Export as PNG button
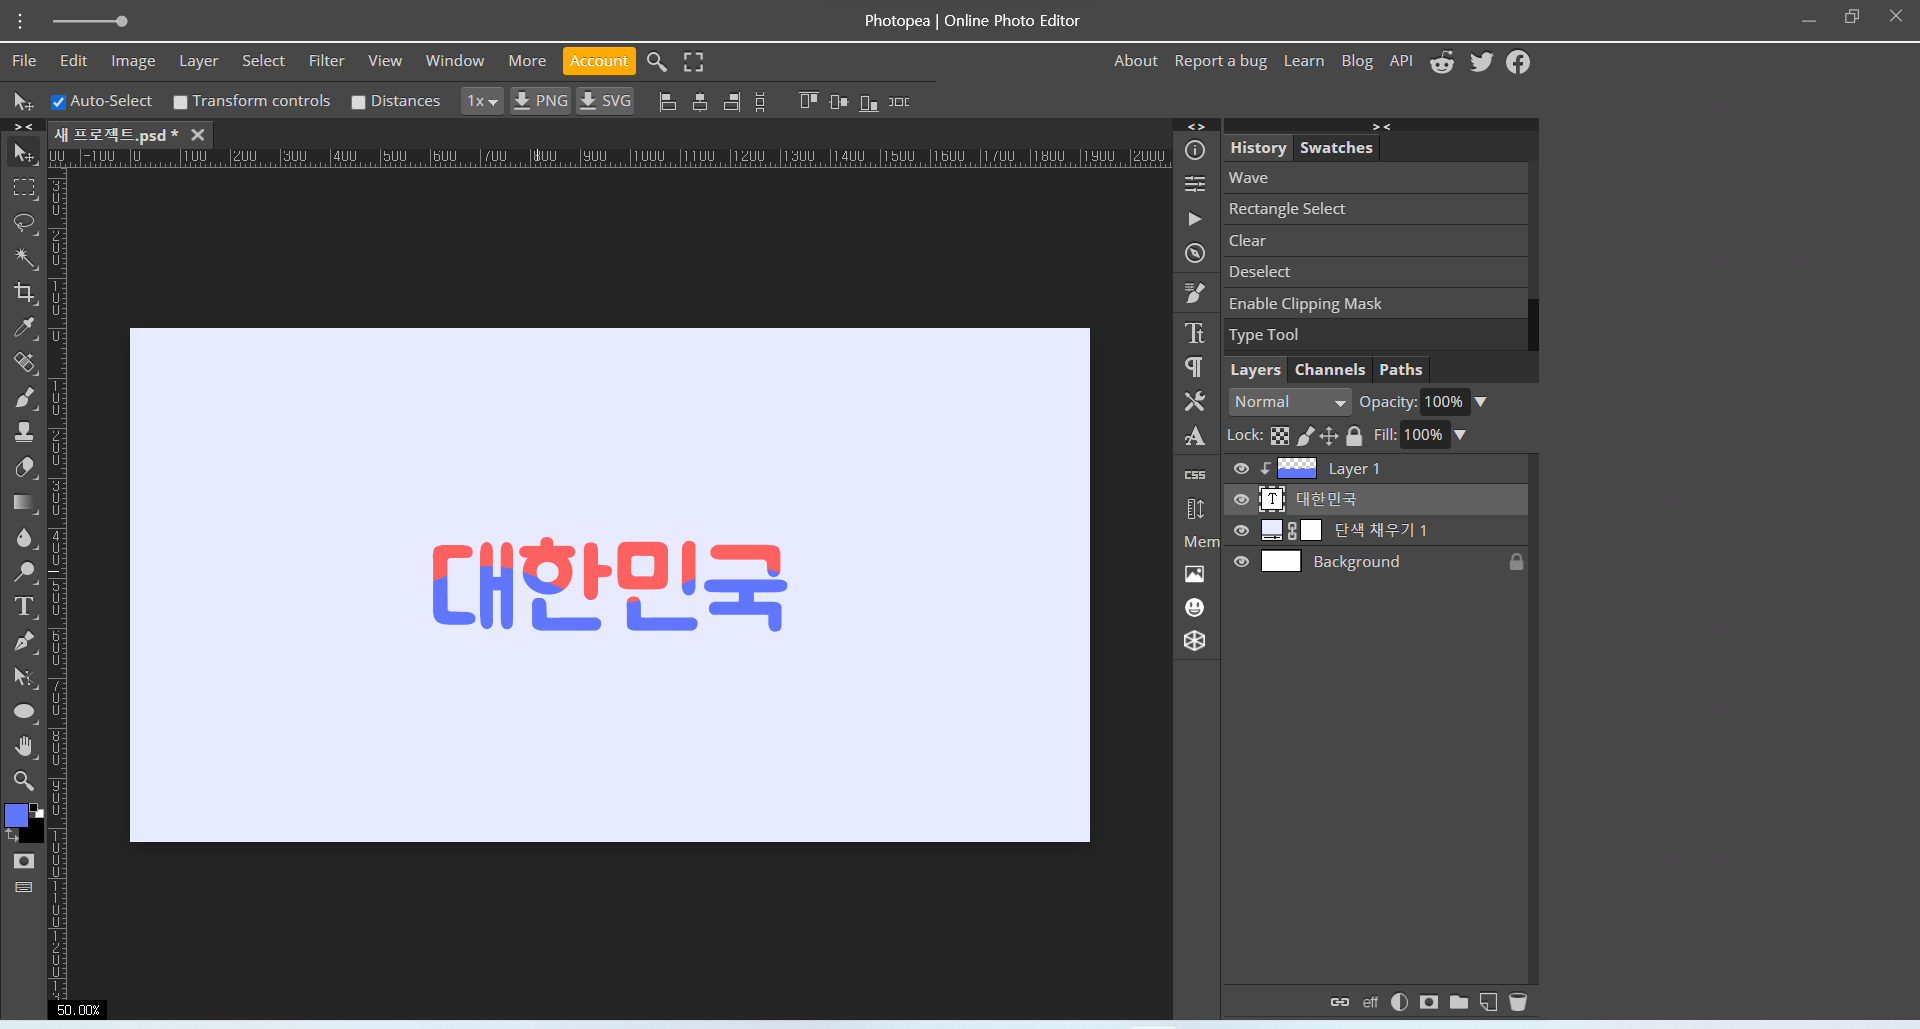The width and height of the screenshot is (1920, 1029). click(x=540, y=101)
